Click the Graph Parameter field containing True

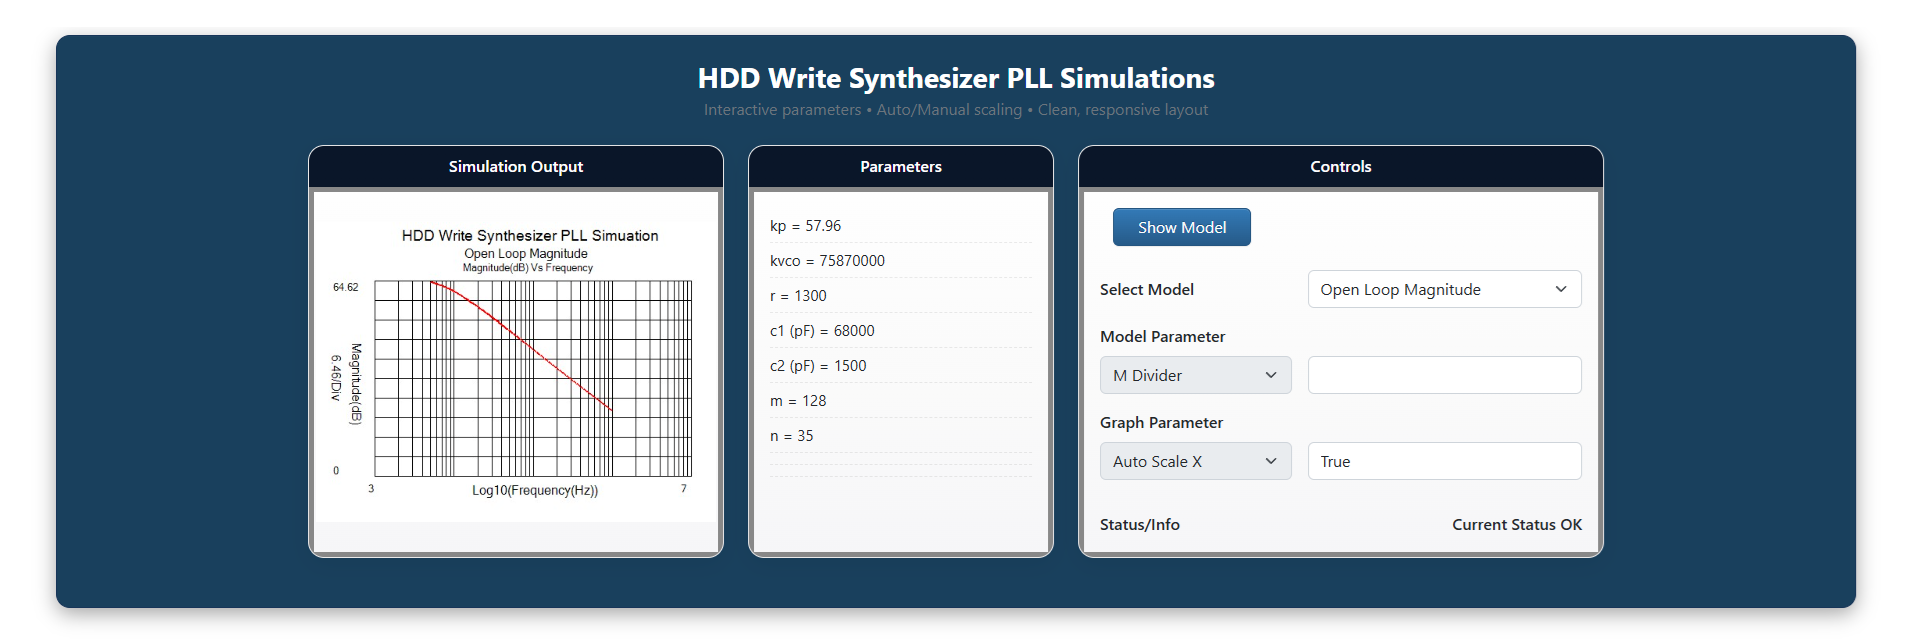click(1444, 461)
